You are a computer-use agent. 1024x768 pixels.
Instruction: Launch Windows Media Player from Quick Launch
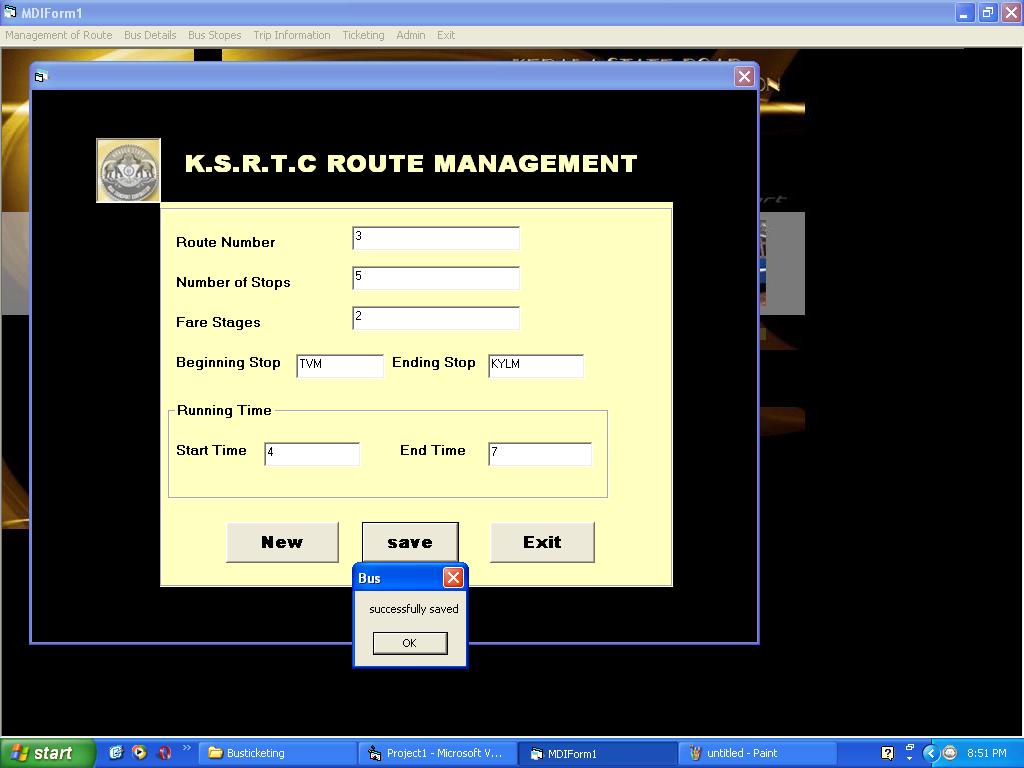[140, 753]
